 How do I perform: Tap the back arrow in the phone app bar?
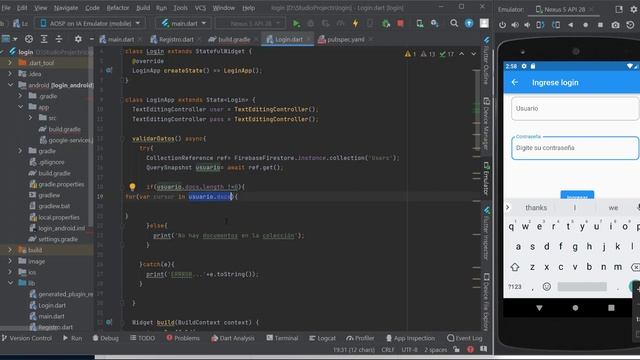tap(515, 82)
